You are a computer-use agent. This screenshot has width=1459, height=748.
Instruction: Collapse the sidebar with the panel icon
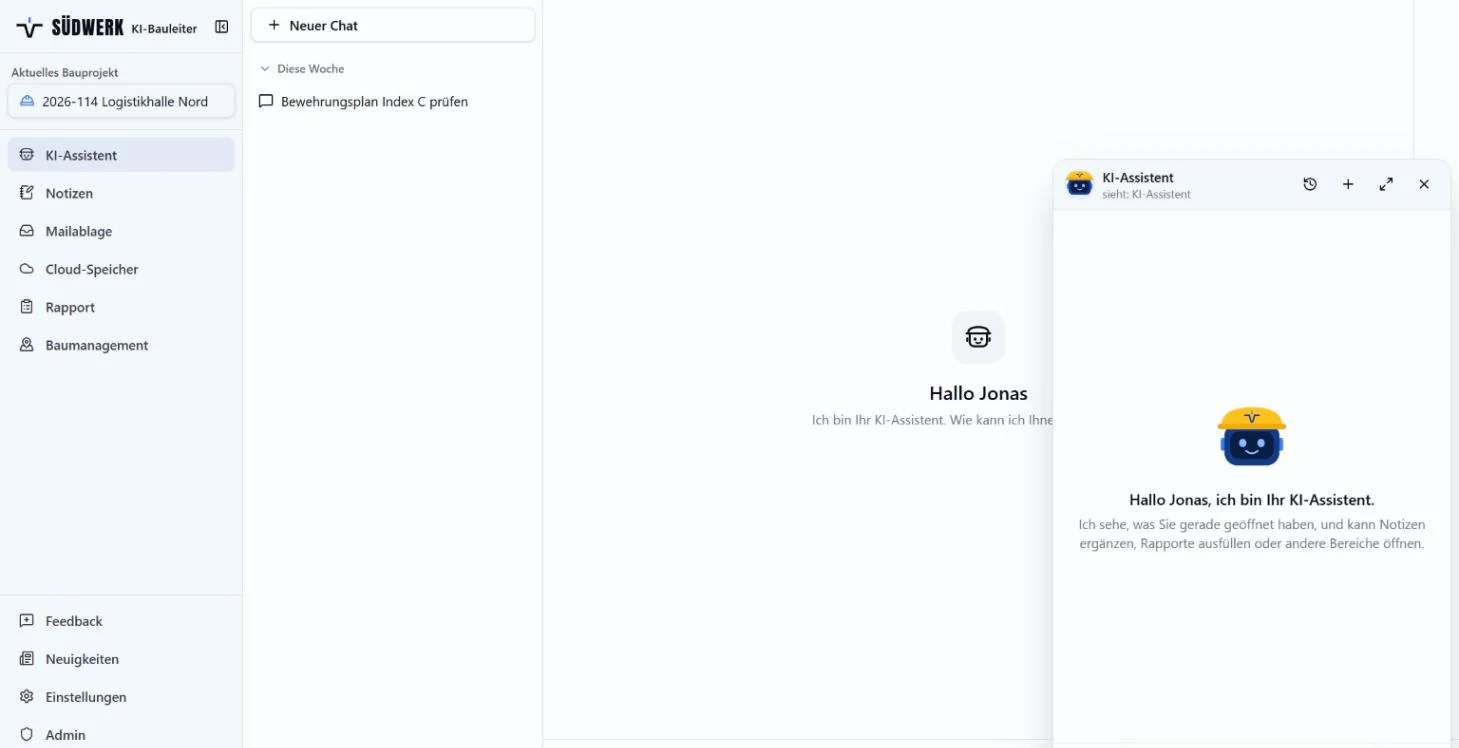(222, 27)
